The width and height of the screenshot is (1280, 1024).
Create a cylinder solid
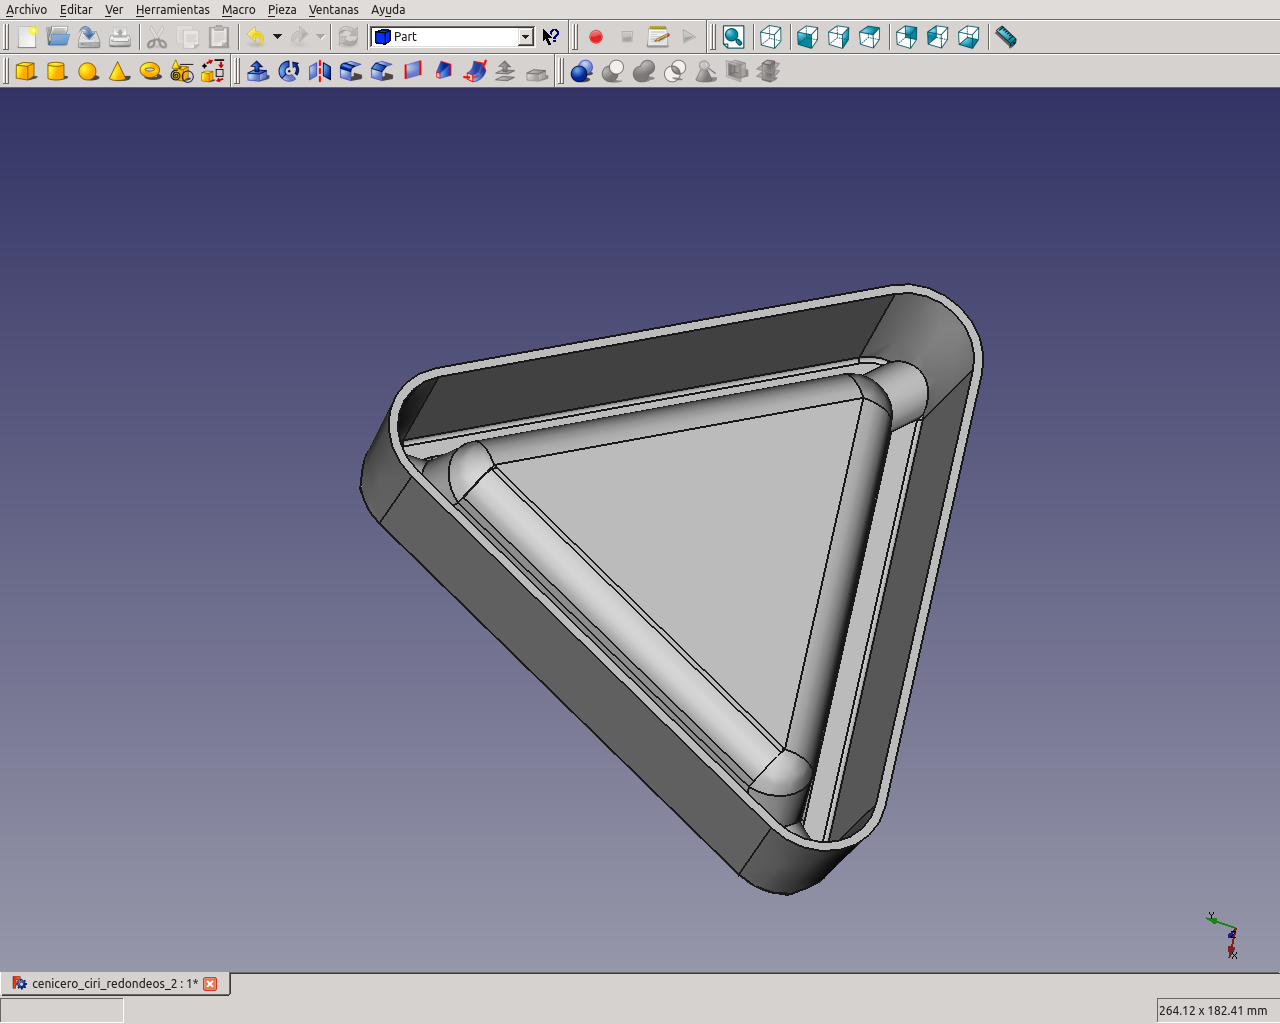pyautogui.click(x=58, y=71)
